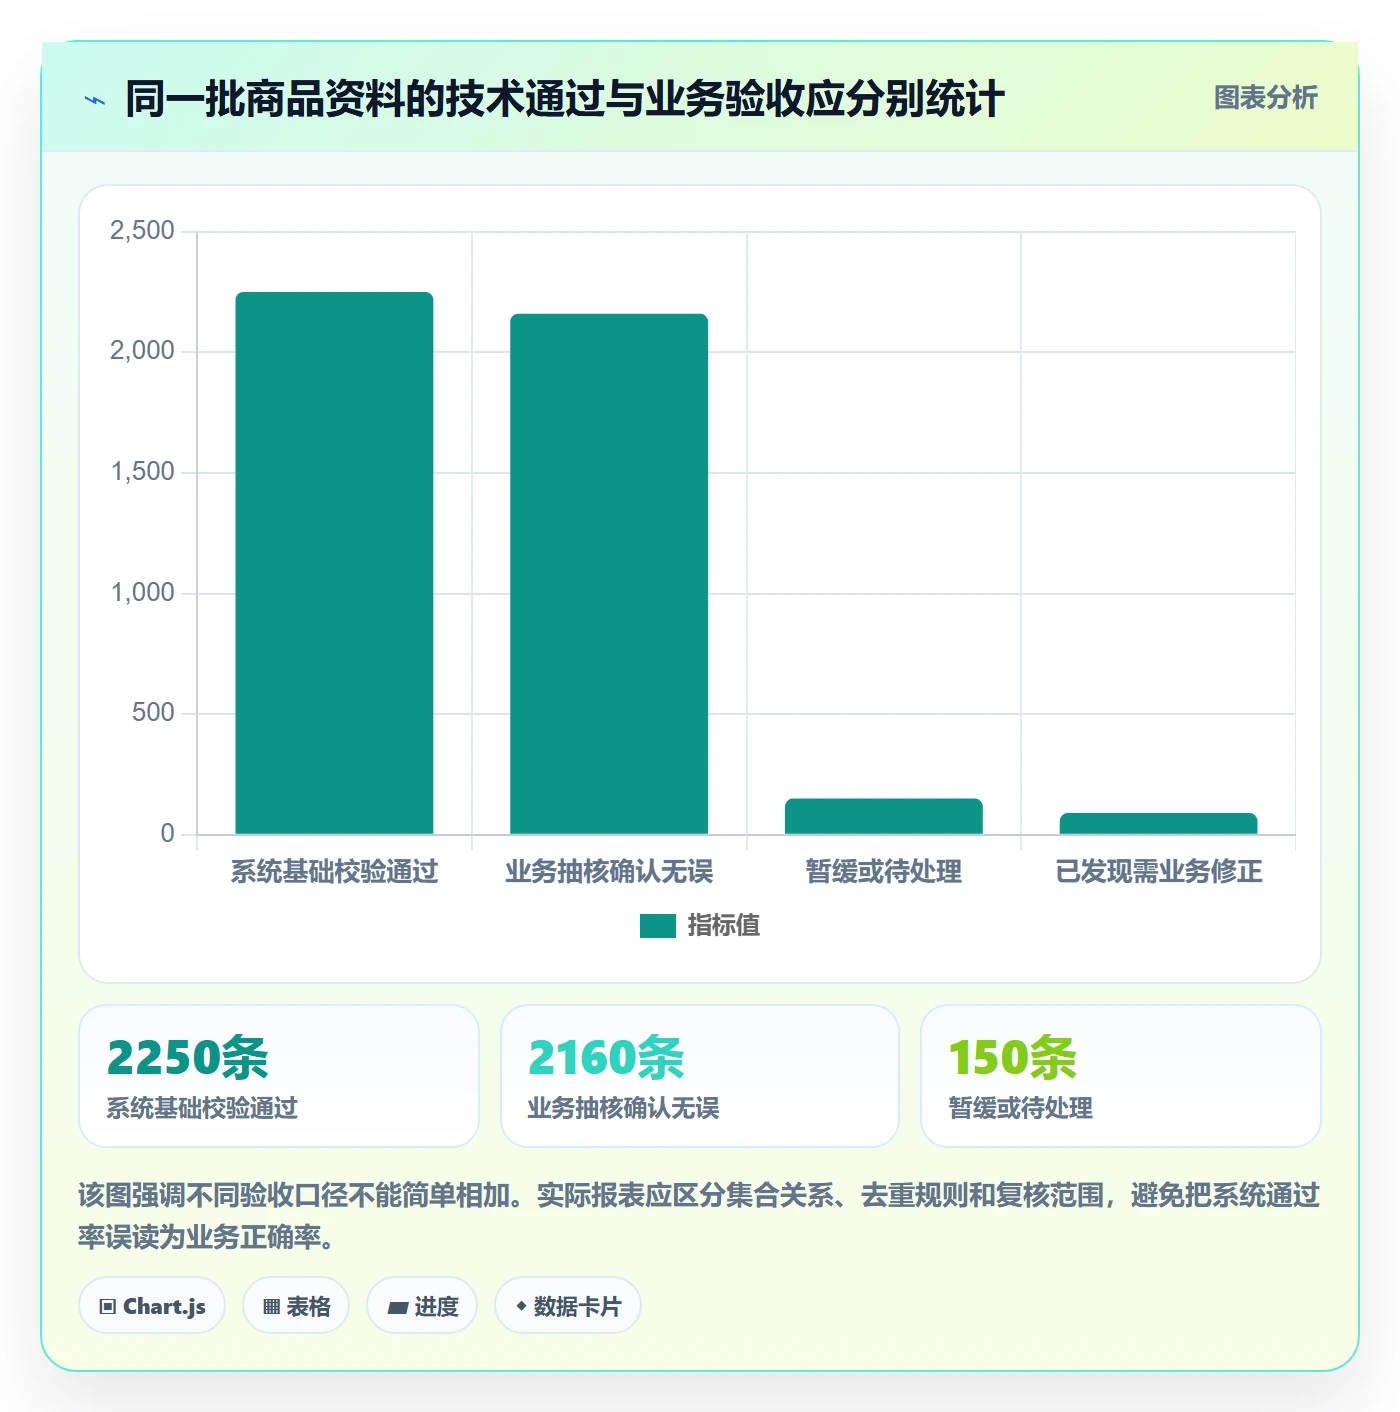Select the 业务抽核确认无误 bar in chart
This screenshot has height=1412, width=1400.
[x=609, y=574]
